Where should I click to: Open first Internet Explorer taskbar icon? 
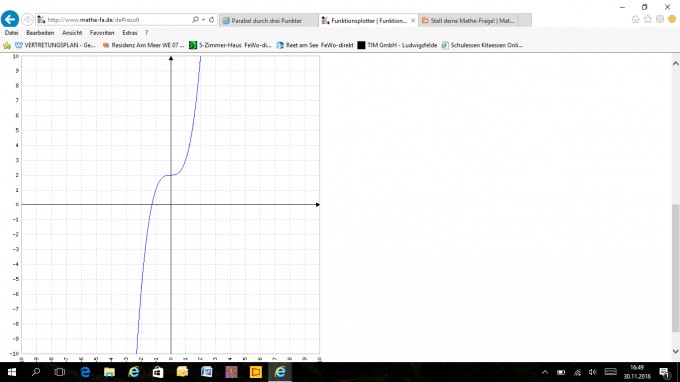coord(134,372)
